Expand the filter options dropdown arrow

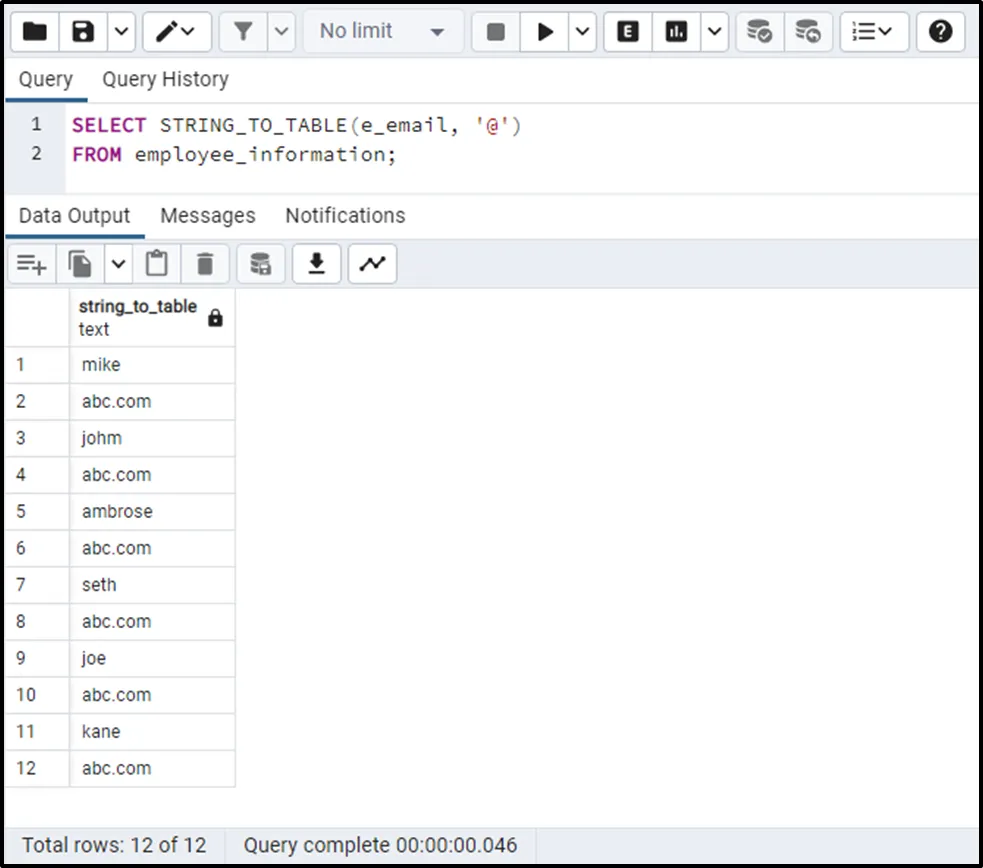pyautogui.click(x=282, y=32)
